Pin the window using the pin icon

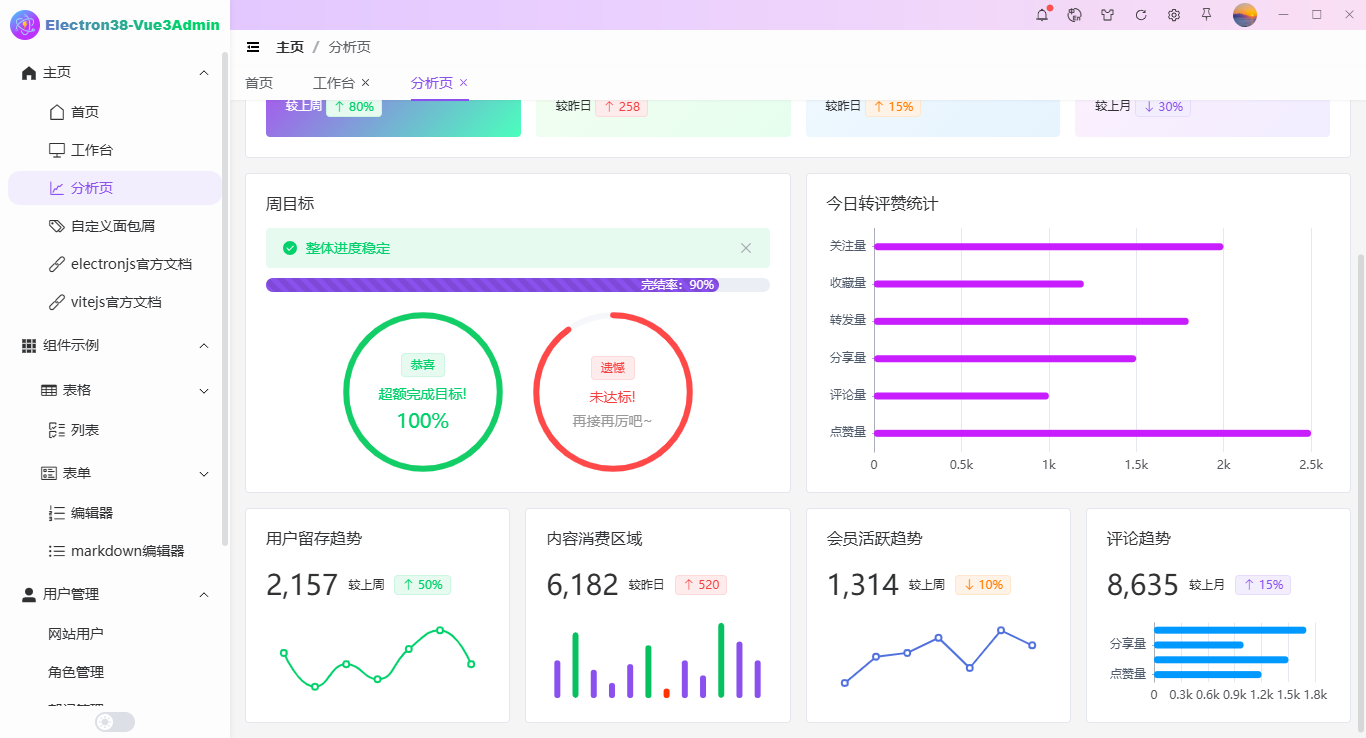tap(1206, 15)
